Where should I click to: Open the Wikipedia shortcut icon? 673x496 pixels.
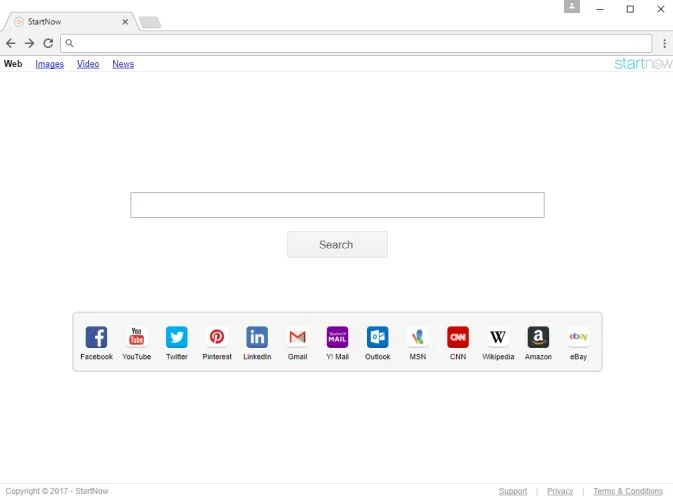coord(498,337)
